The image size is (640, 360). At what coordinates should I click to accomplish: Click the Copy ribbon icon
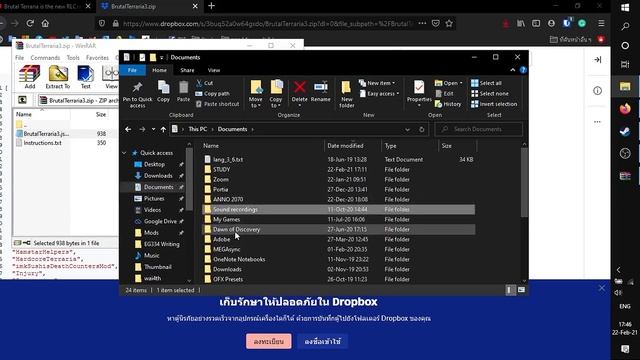[163, 91]
